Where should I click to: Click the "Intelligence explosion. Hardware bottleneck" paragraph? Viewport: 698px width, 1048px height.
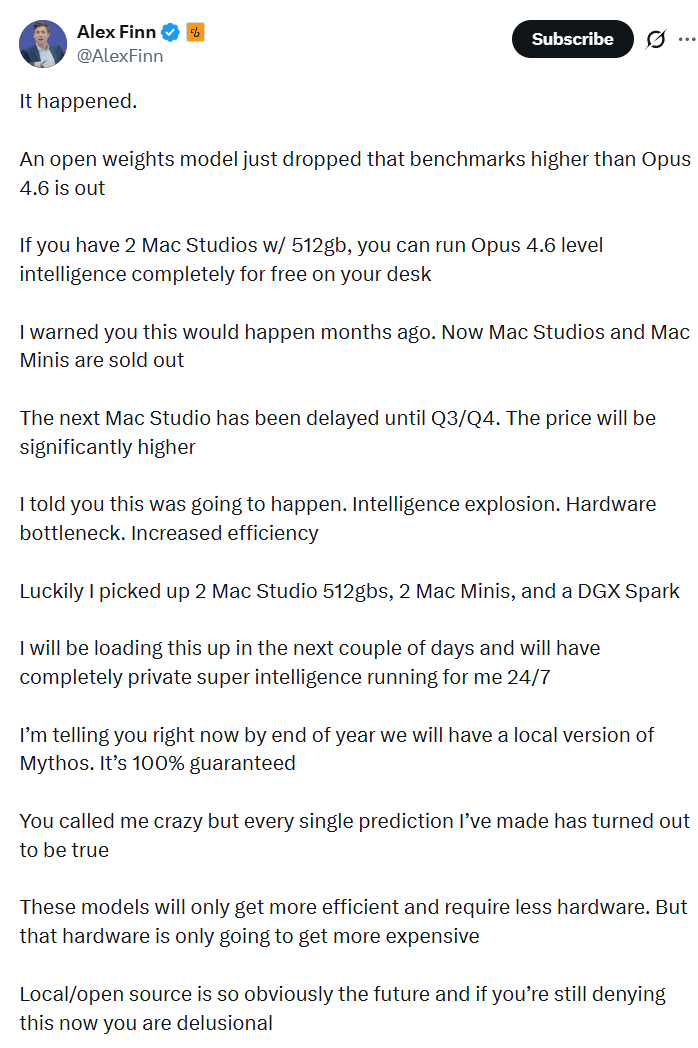point(335,518)
